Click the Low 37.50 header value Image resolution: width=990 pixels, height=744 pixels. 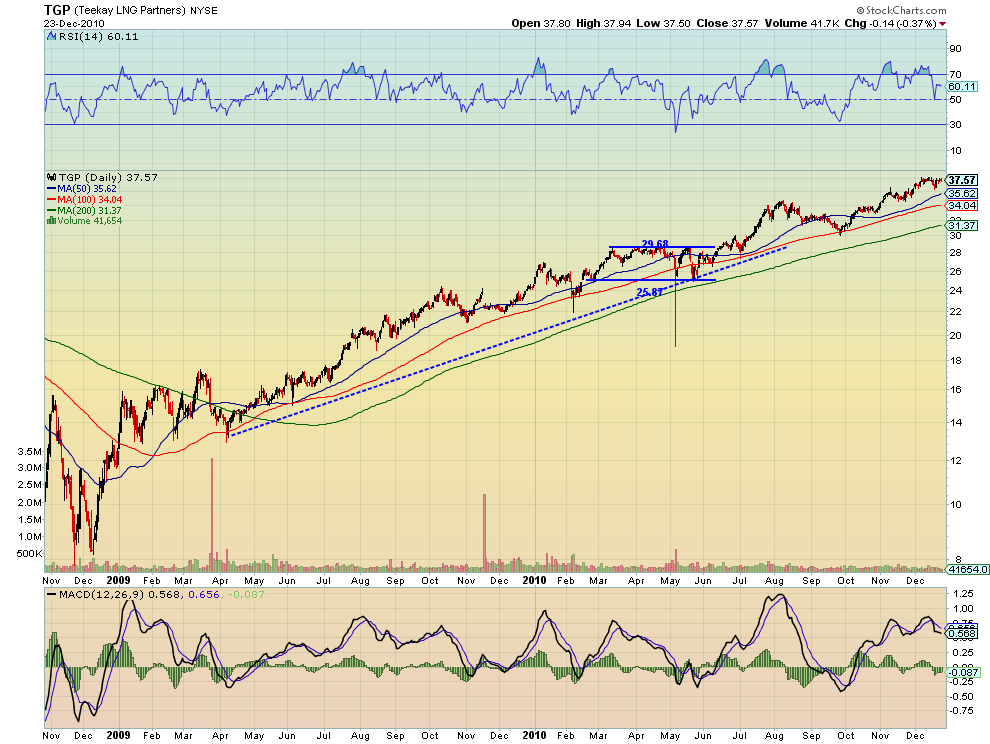click(x=663, y=23)
